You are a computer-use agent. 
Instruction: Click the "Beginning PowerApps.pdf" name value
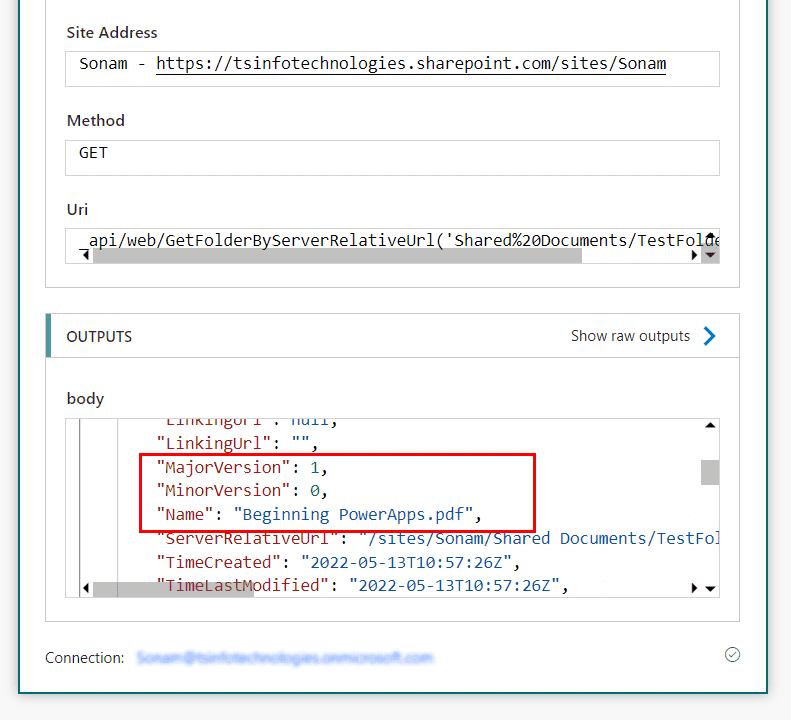(353, 515)
